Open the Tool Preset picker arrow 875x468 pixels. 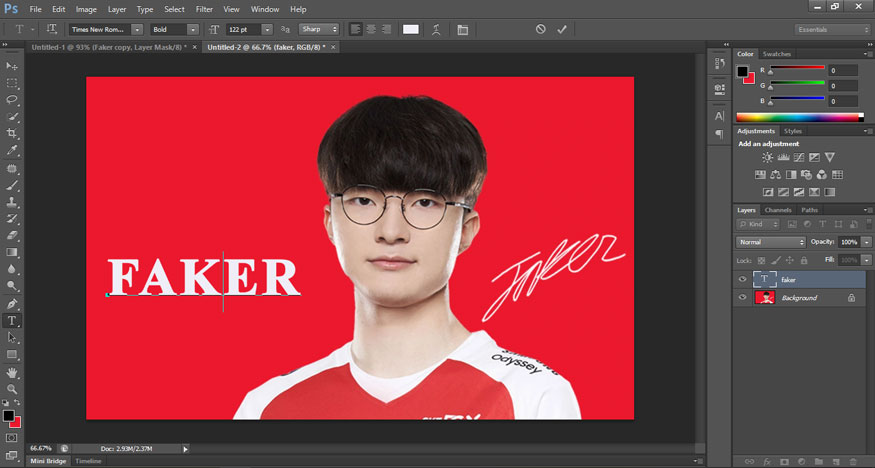[32, 30]
